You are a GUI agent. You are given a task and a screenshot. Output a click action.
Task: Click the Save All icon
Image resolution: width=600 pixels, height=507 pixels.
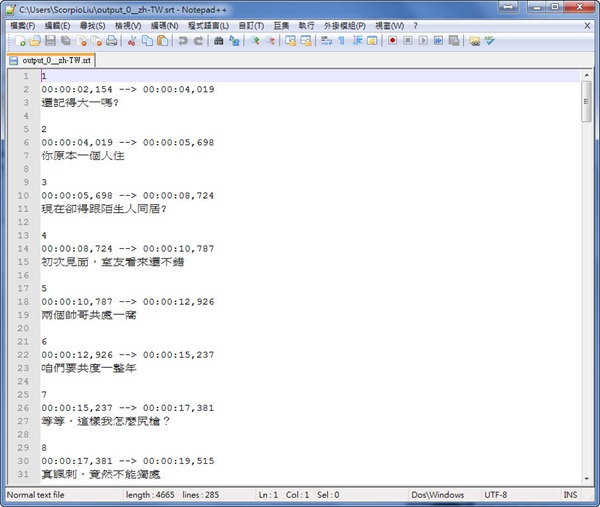point(65,41)
